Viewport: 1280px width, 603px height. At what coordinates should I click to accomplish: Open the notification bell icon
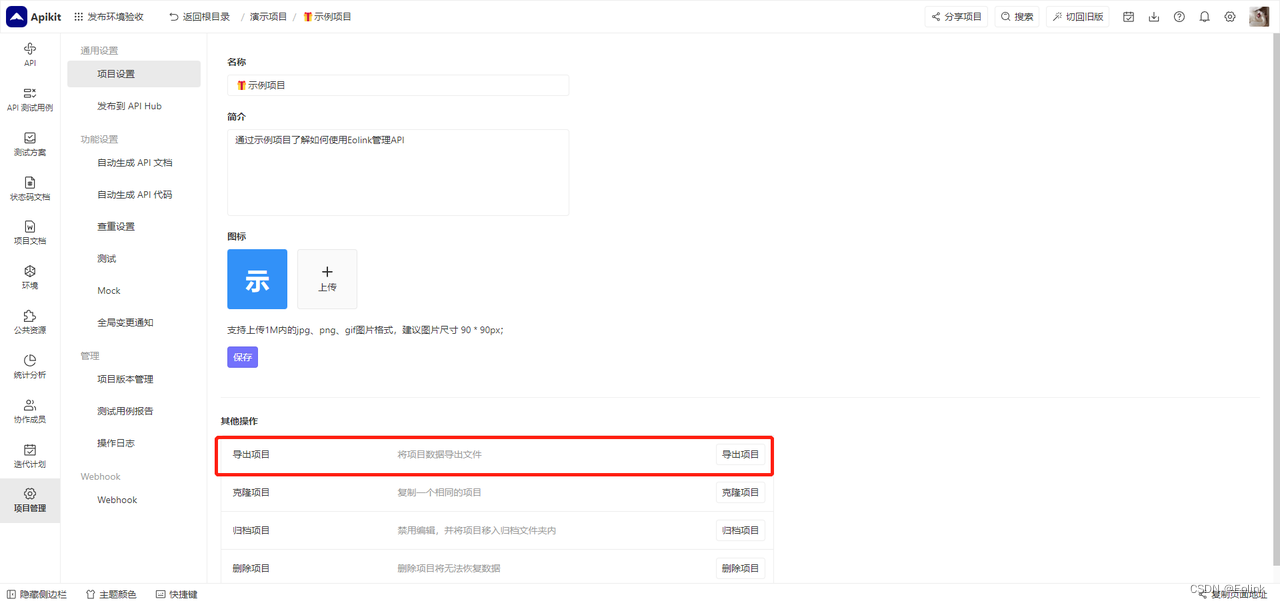click(x=1204, y=16)
